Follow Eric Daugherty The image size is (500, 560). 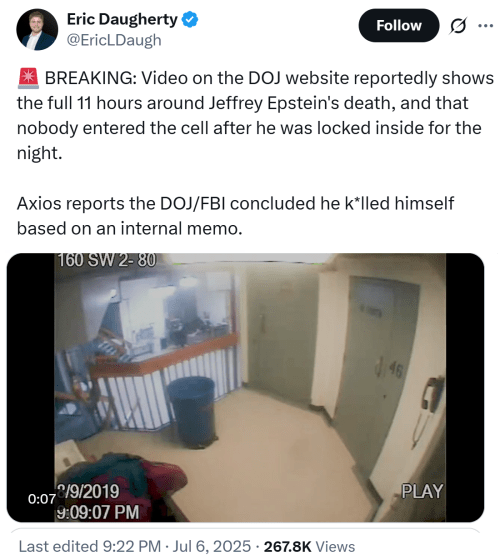[399, 26]
